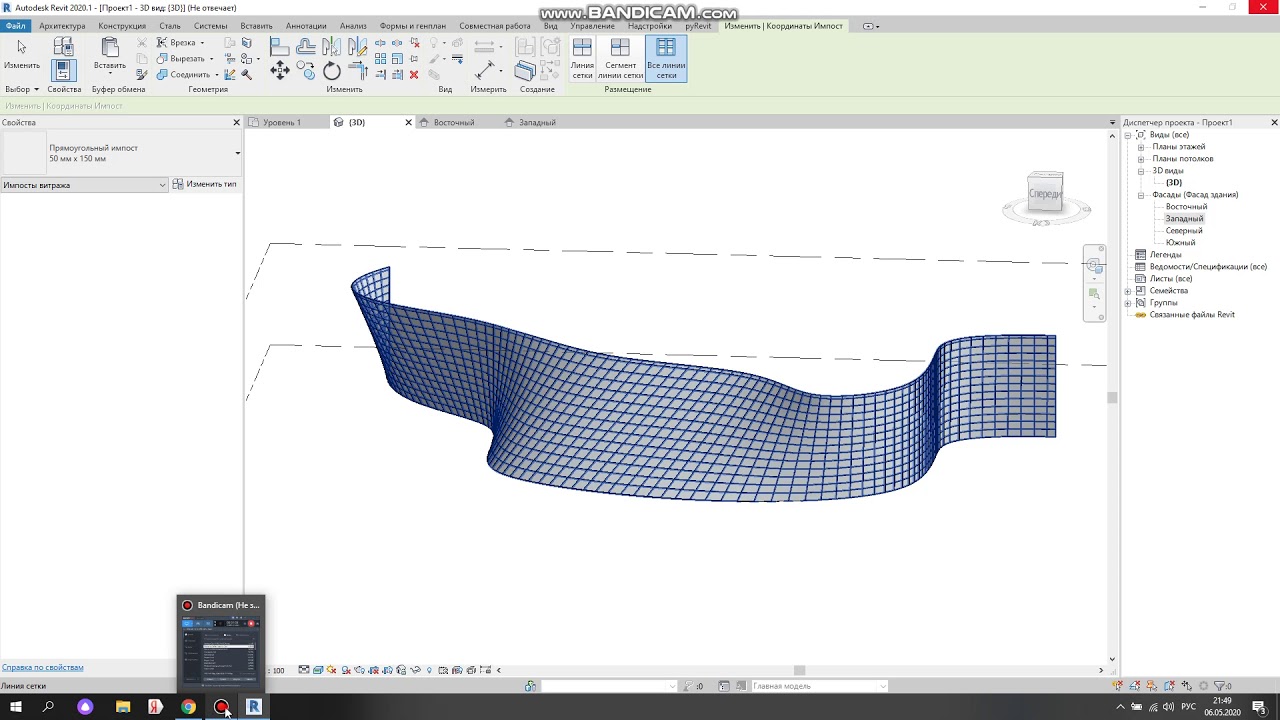Open the Импосты витража filter dropdown

pos(84,185)
